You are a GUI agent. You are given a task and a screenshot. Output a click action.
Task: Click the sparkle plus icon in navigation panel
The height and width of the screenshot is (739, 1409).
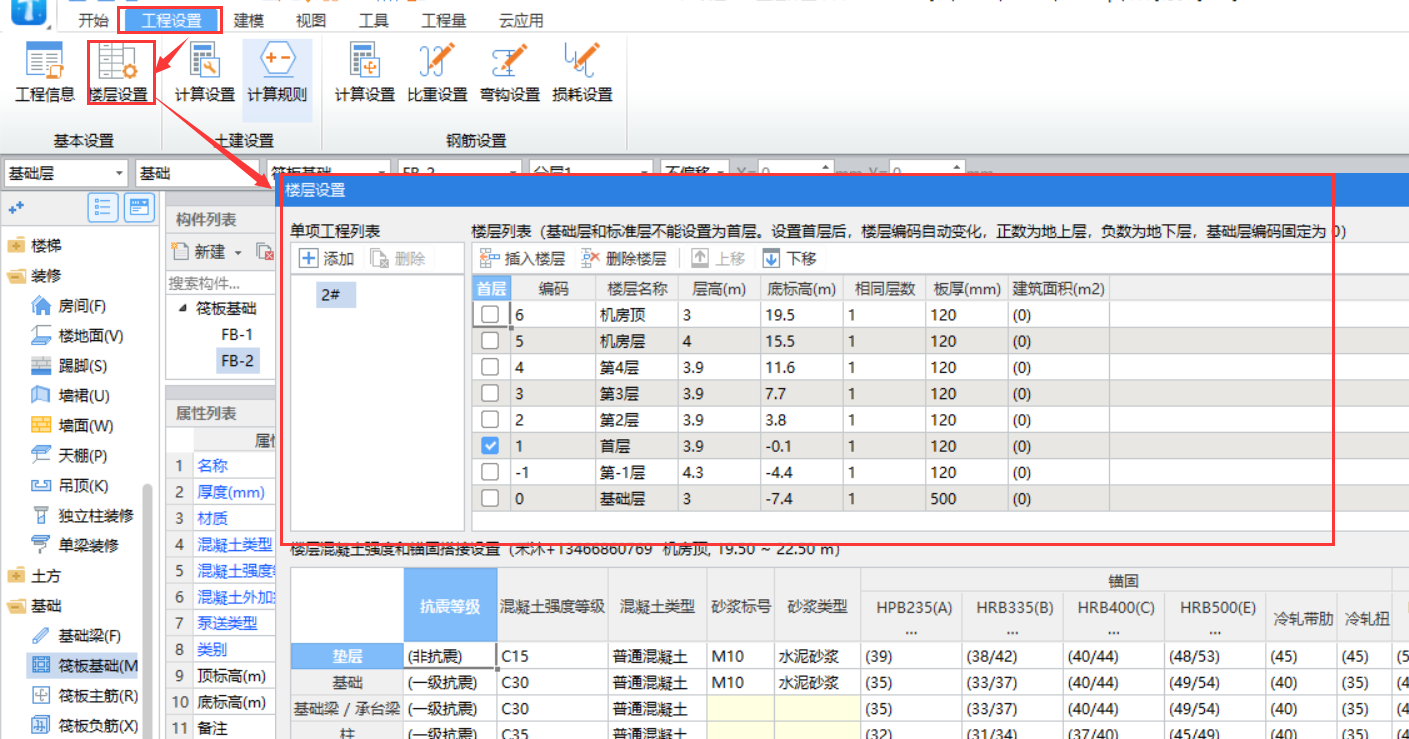coord(16,208)
